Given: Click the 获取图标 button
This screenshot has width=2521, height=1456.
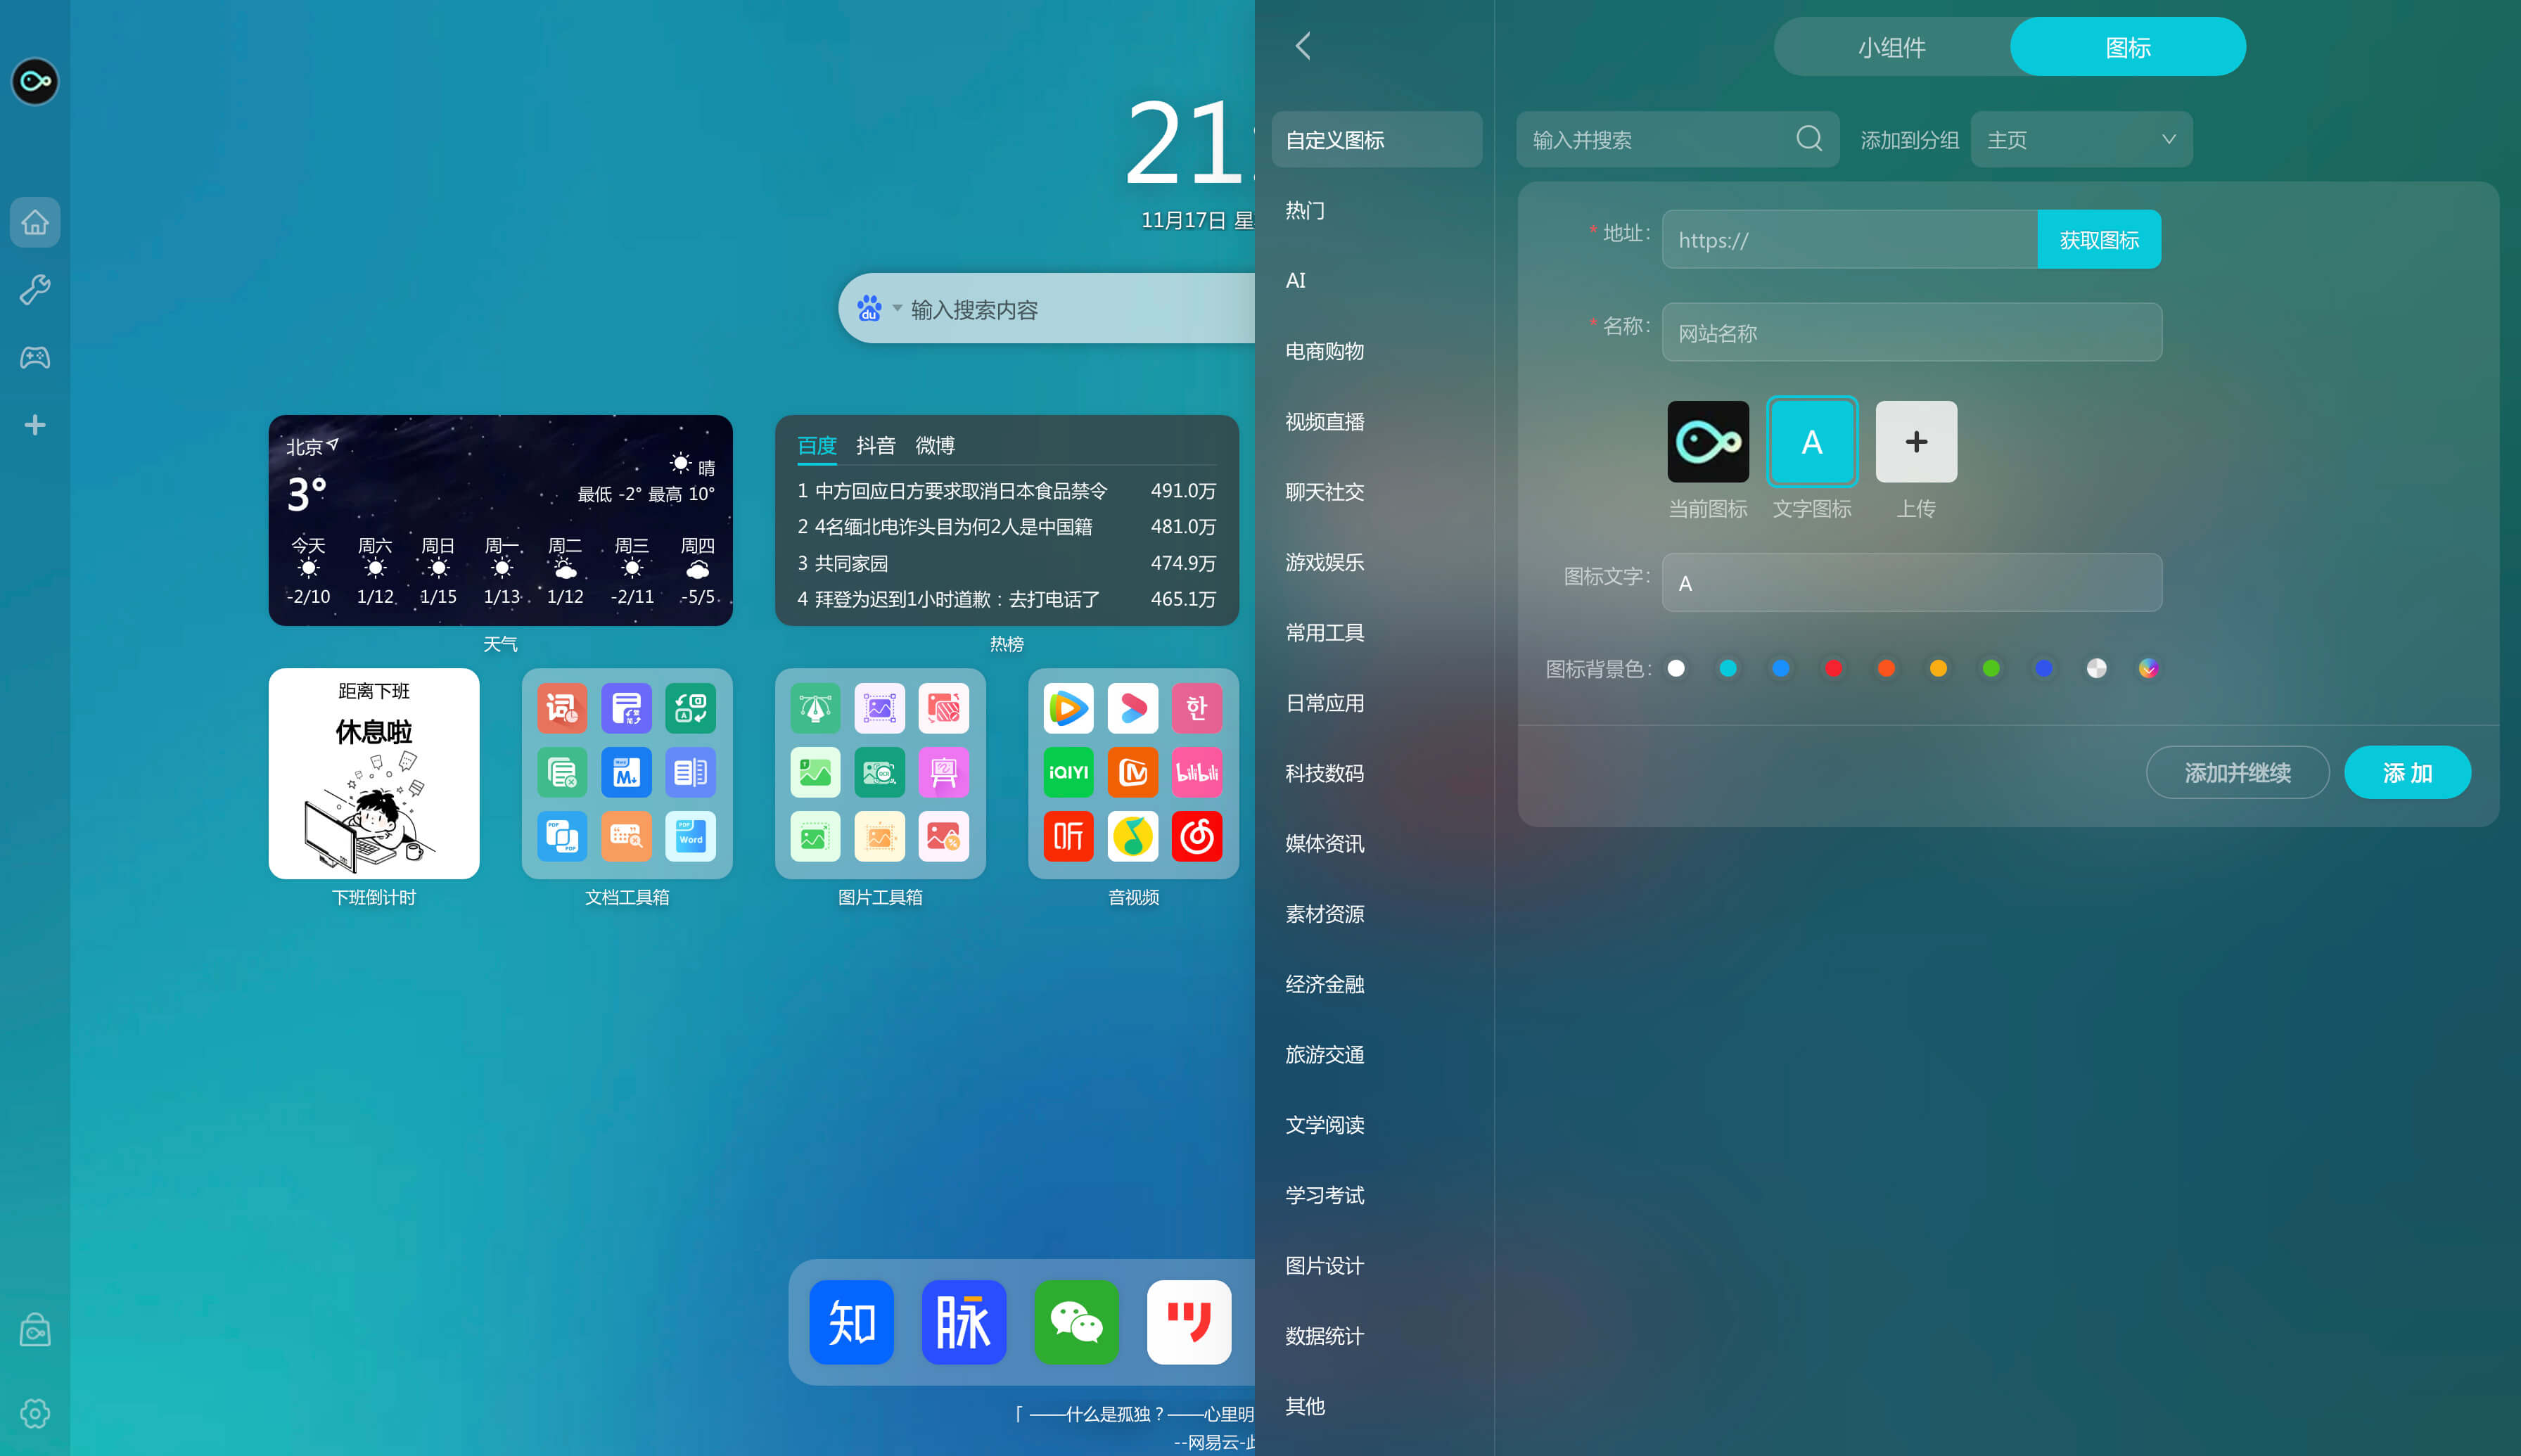Looking at the screenshot, I should click(x=2098, y=240).
